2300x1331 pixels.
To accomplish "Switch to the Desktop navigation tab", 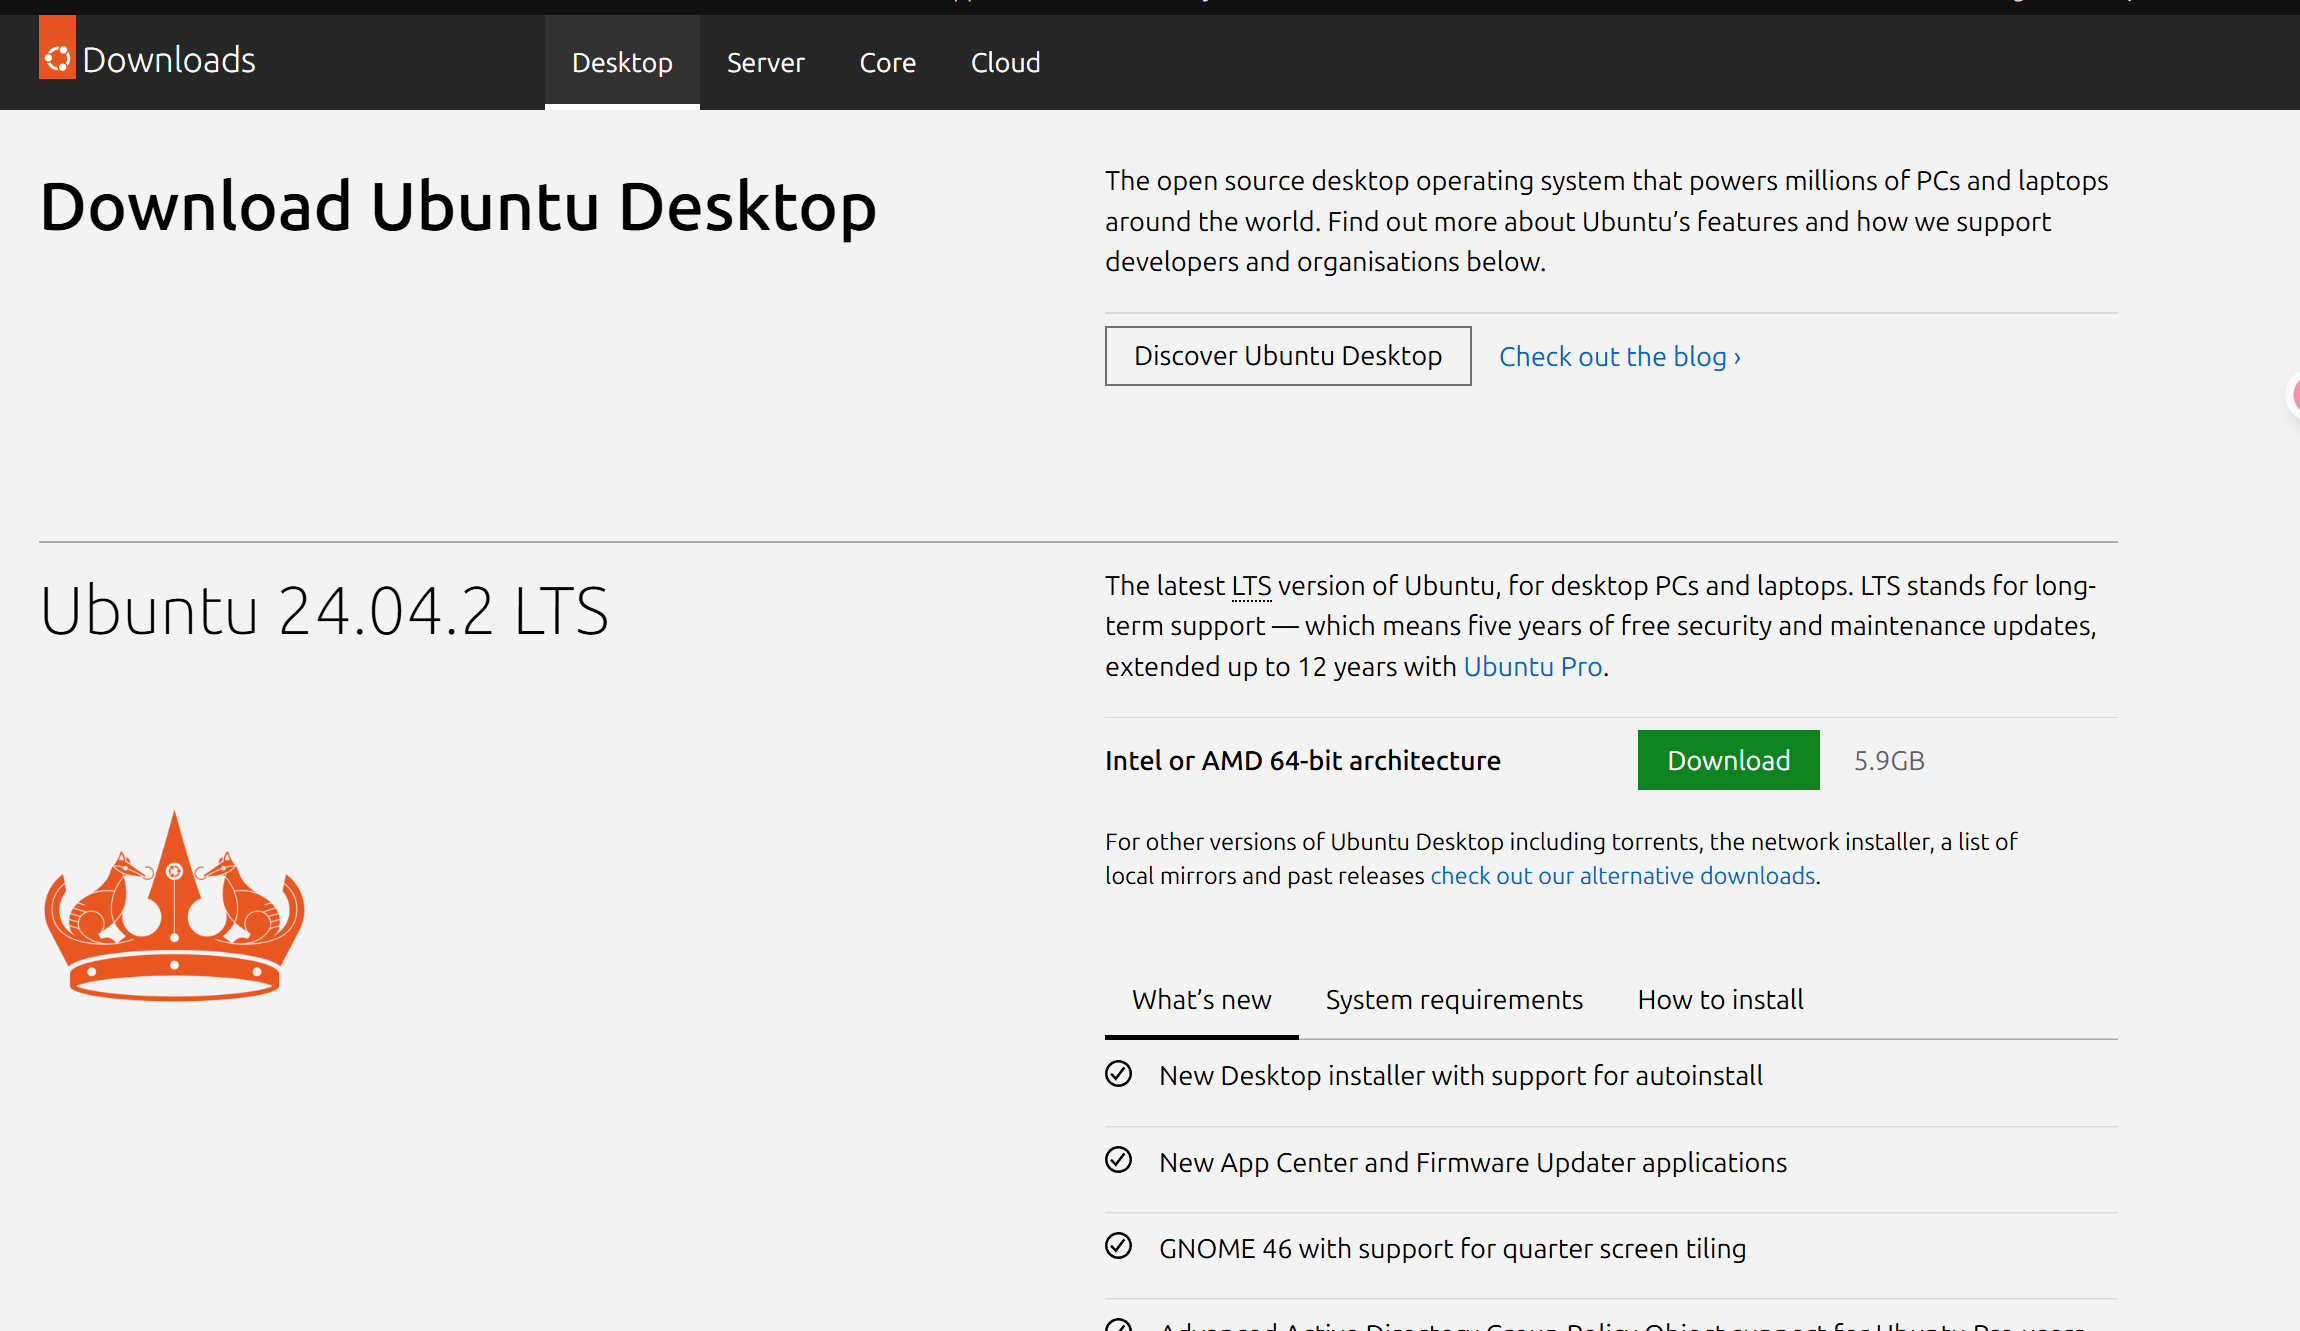I will pyautogui.click(x=622, y=63).
